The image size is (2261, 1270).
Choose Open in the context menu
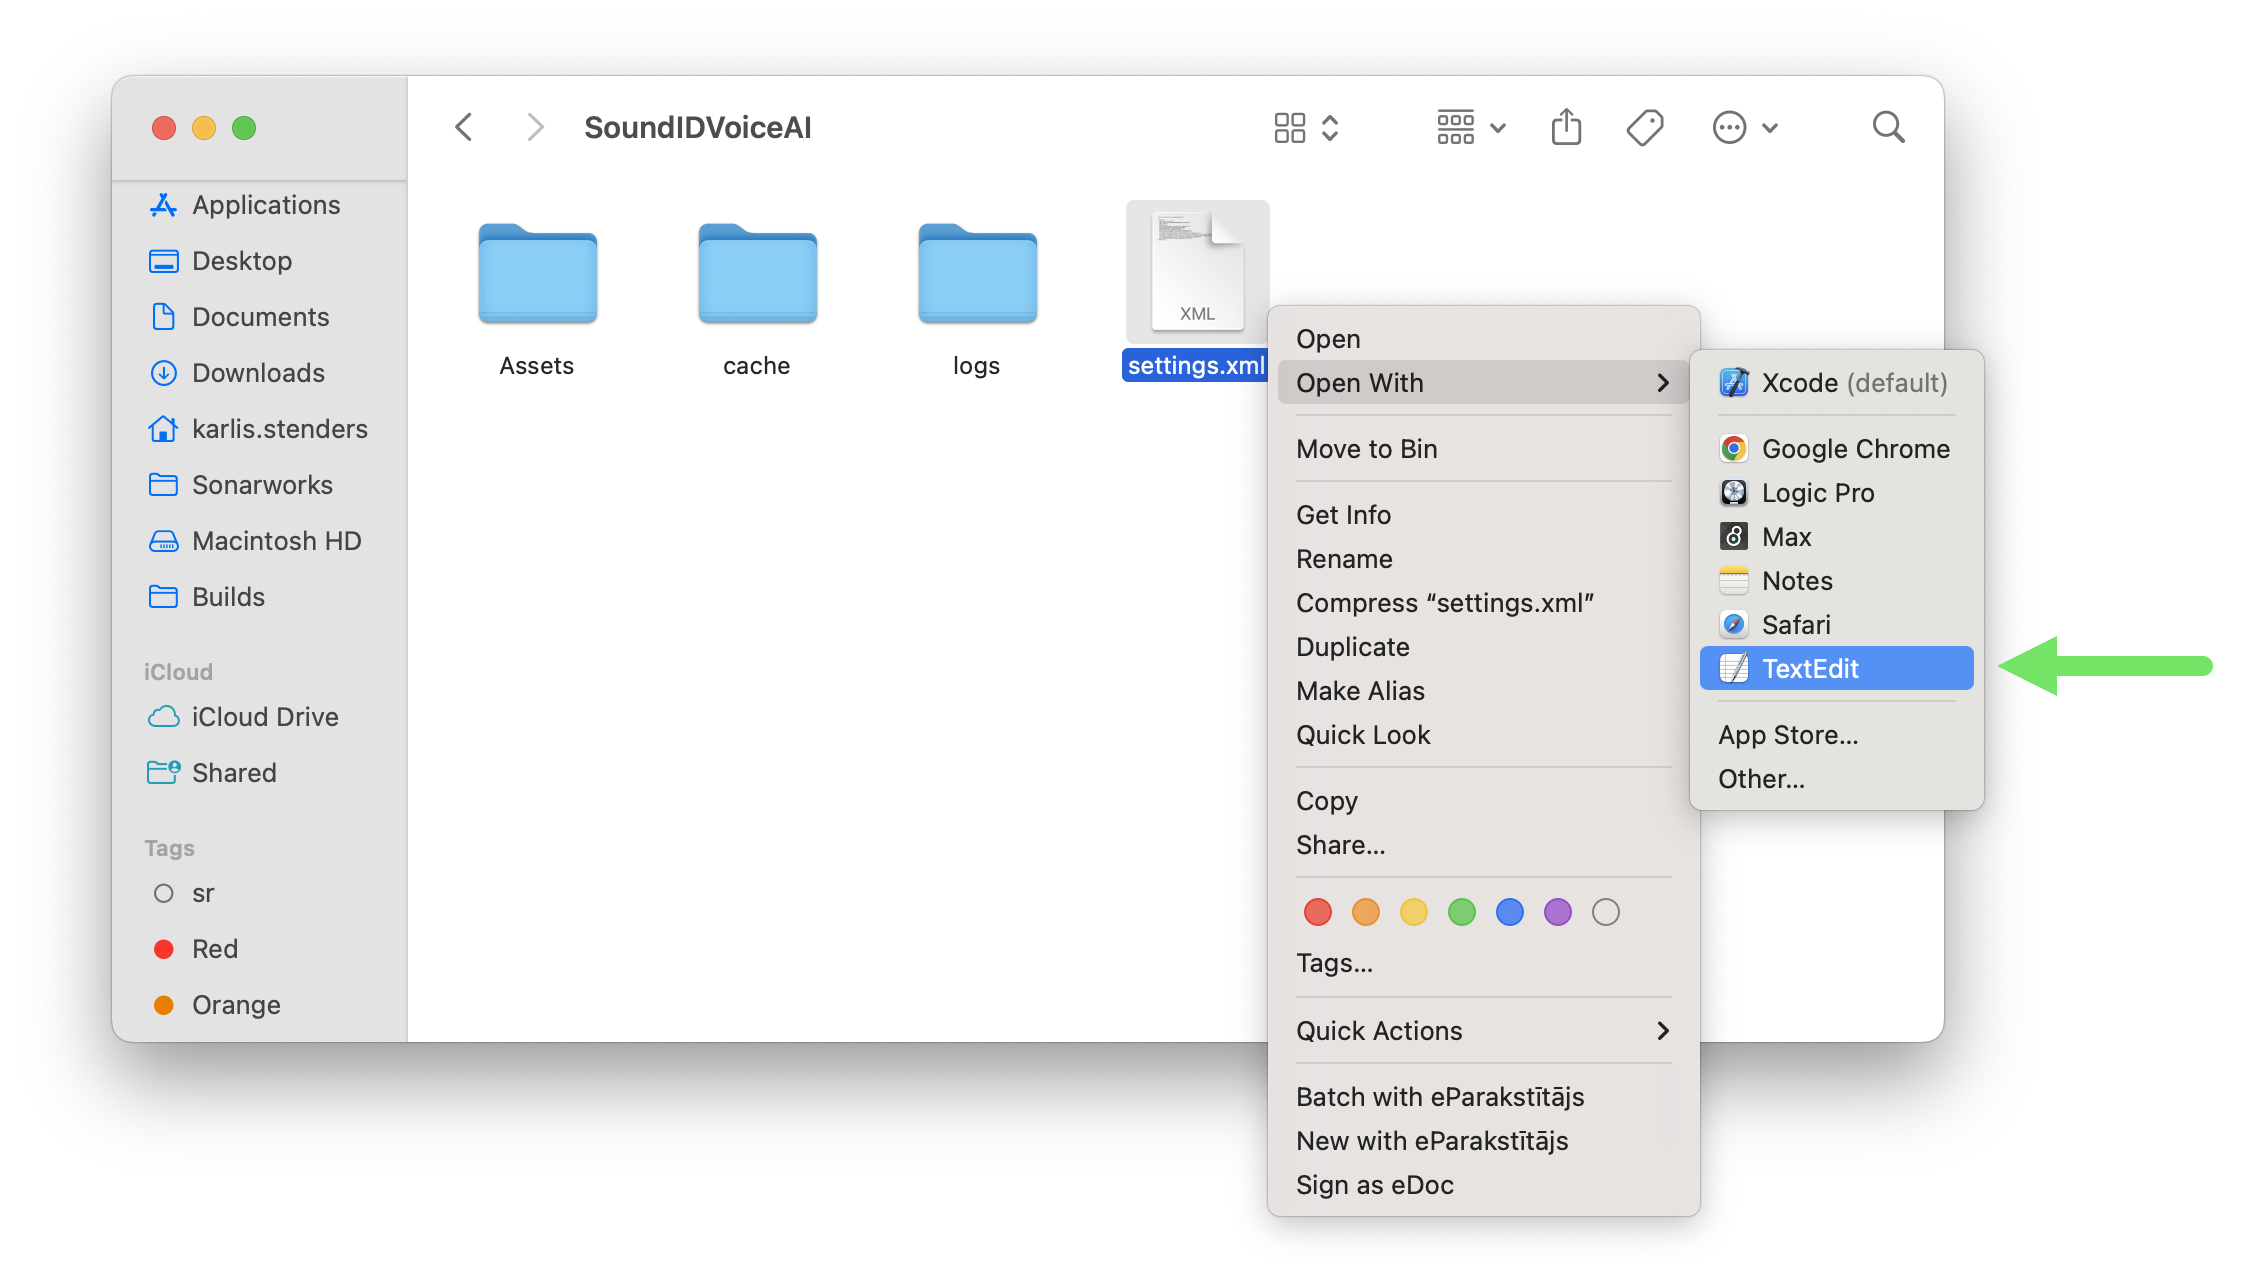click(x=1483, y=339)
